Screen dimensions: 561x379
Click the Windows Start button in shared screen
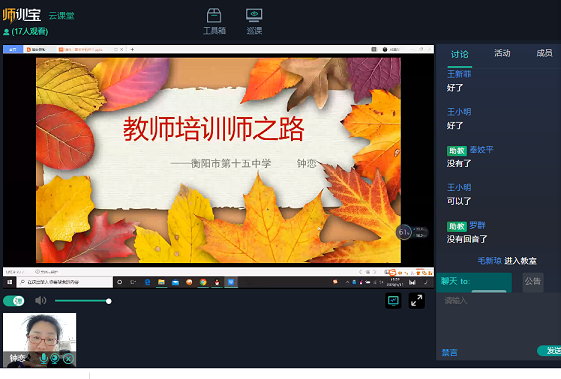click(x=10, y=282)
